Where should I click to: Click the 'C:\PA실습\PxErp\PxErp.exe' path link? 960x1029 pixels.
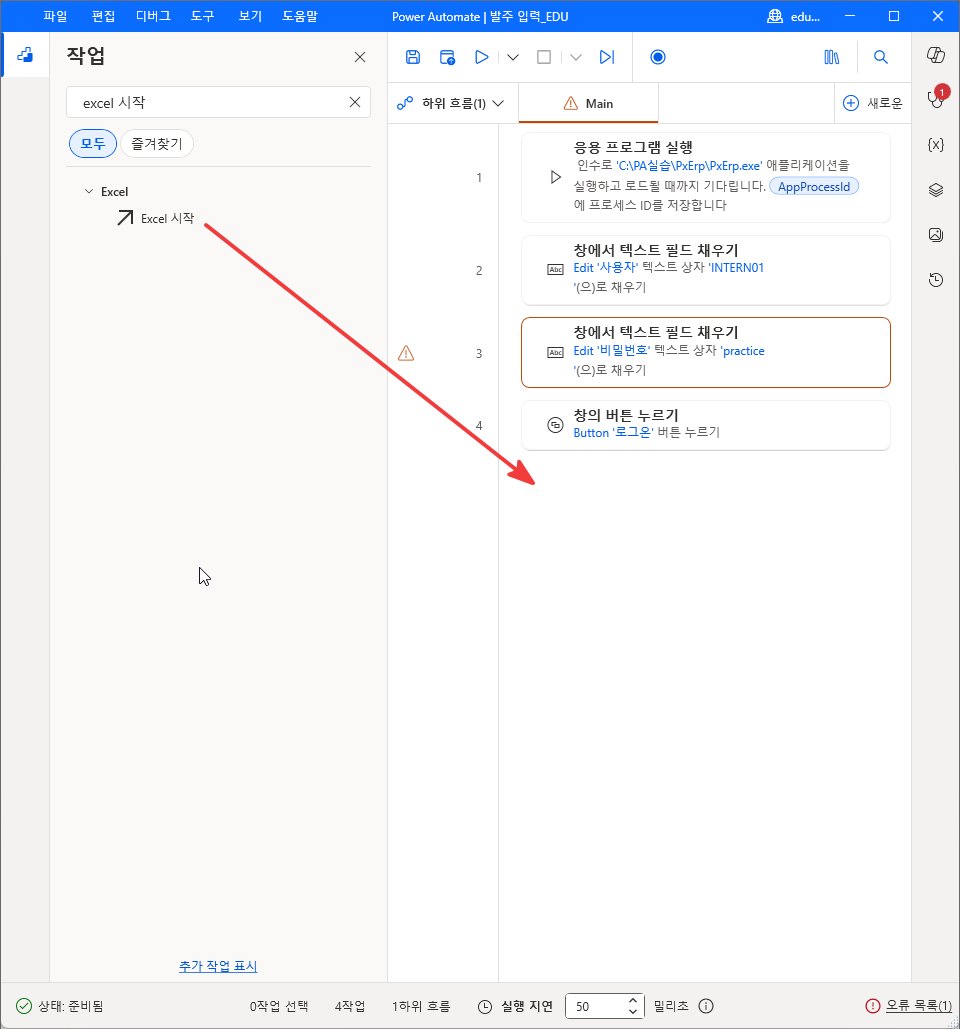tap(689, 165)
